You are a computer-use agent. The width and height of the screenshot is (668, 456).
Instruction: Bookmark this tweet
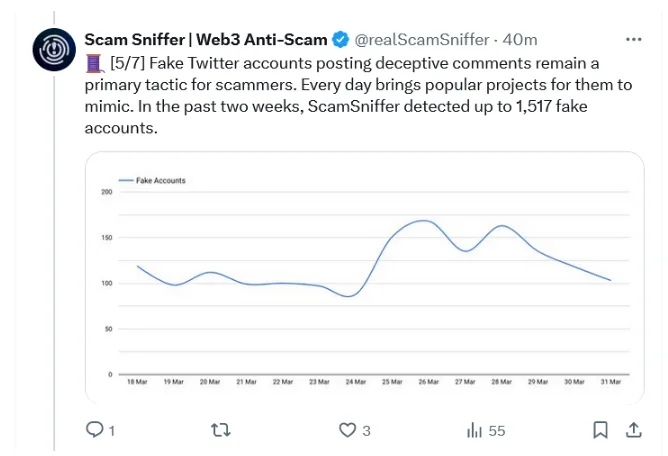[600, 430]
